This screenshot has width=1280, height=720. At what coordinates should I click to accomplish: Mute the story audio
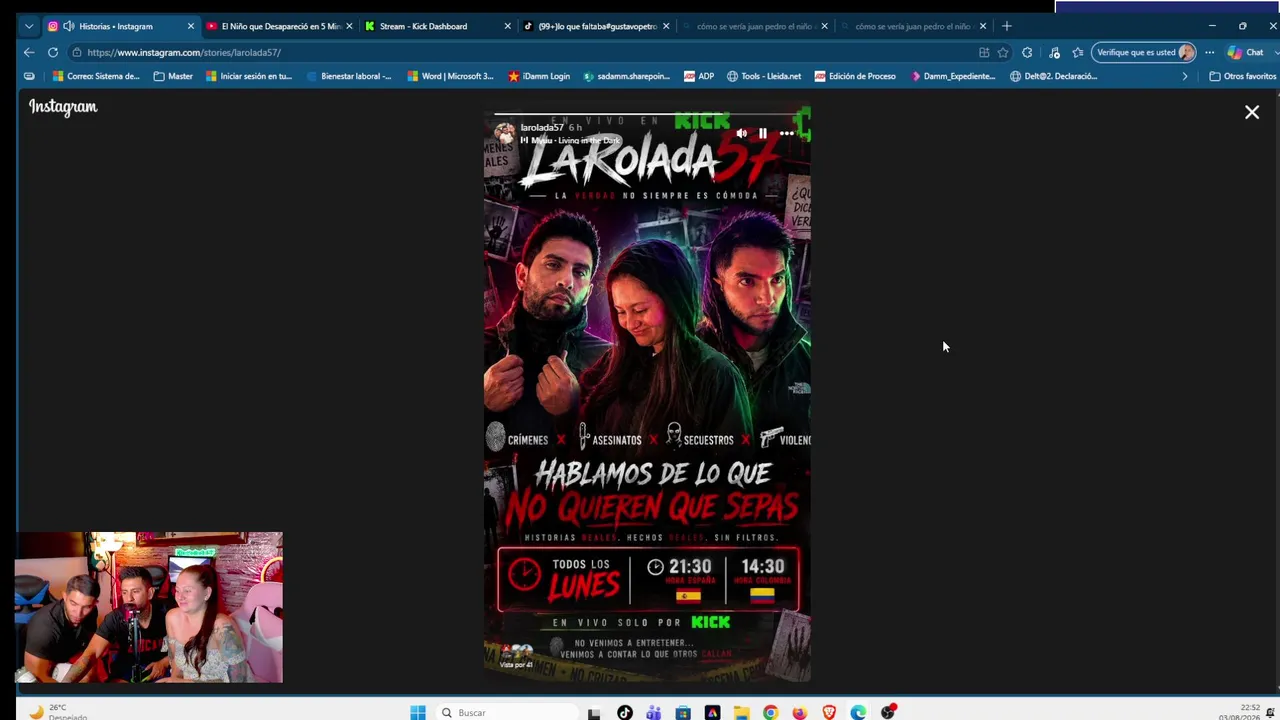[x=741, y=133]
